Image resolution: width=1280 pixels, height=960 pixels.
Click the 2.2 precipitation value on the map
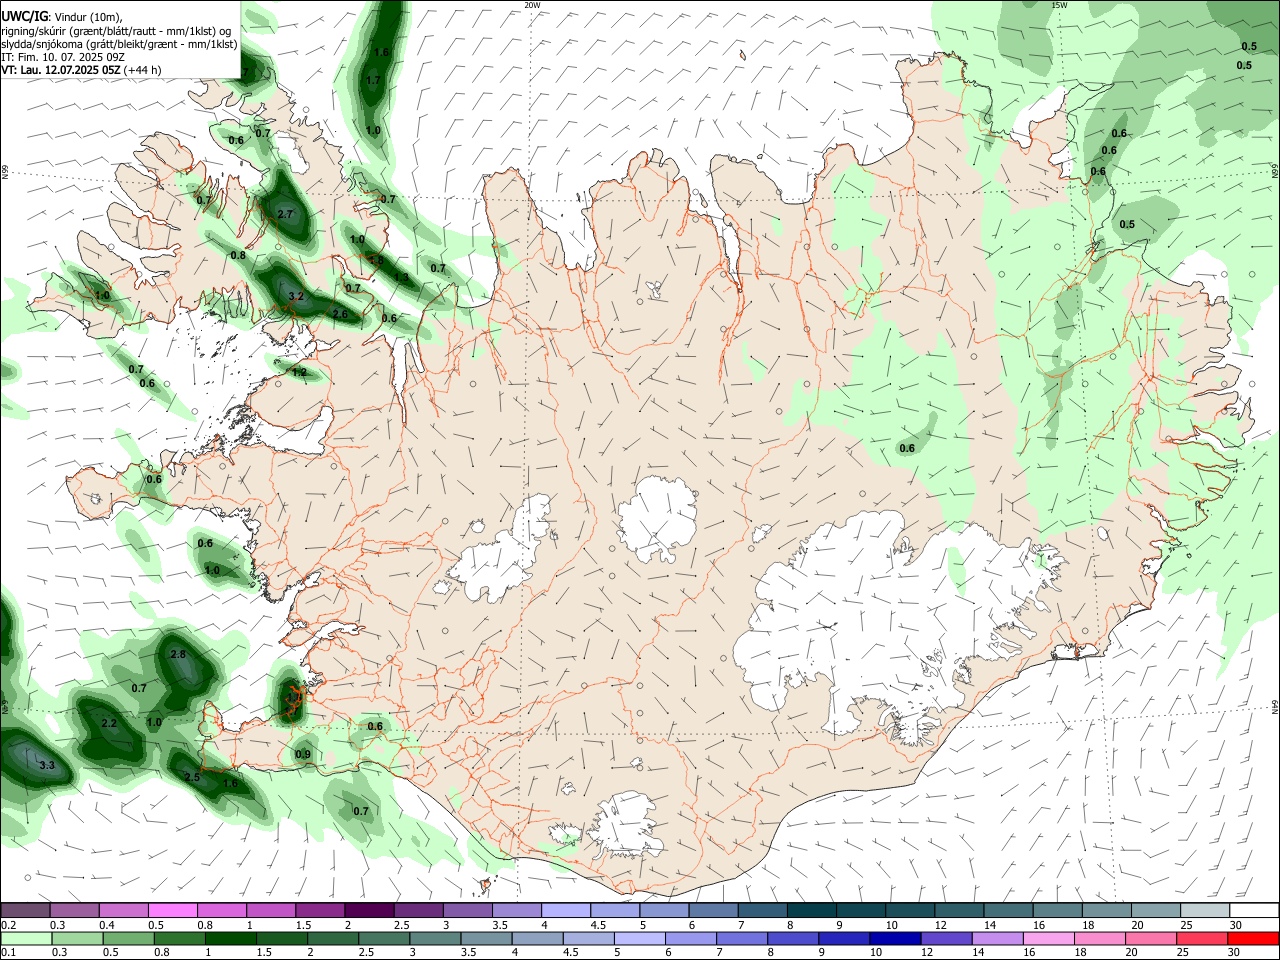pos(109,723)
